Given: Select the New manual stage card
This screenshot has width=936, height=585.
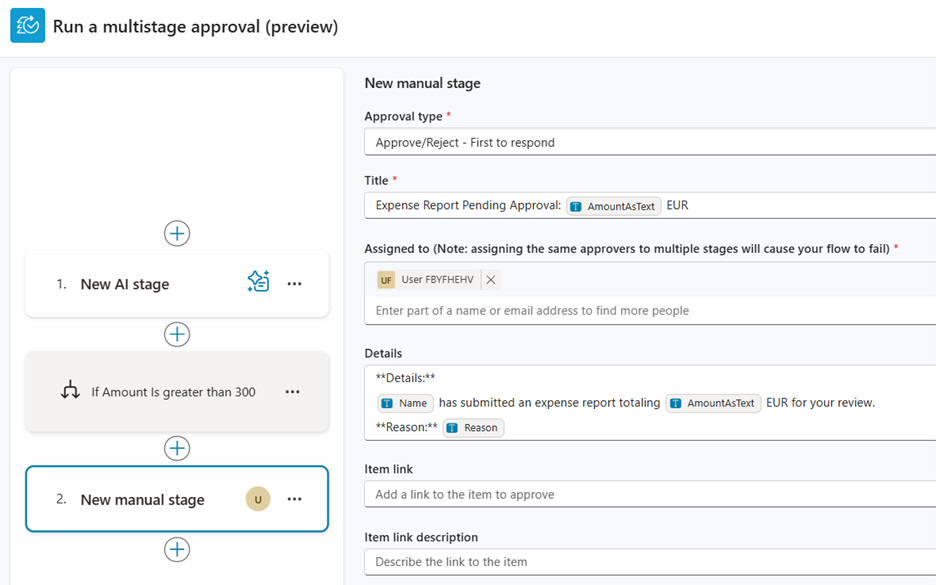Looking at the screenshot, I should point(142,499).
